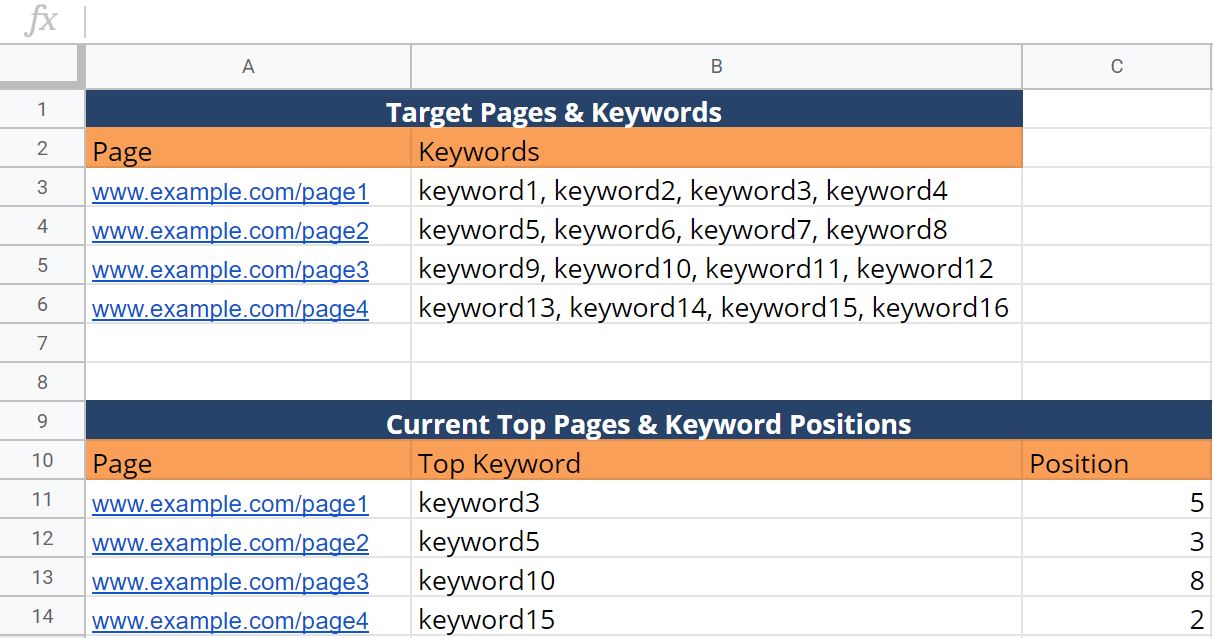Select row 7 header
Viewport: 1213px width, 638px height.
click(x=42, y=343)
